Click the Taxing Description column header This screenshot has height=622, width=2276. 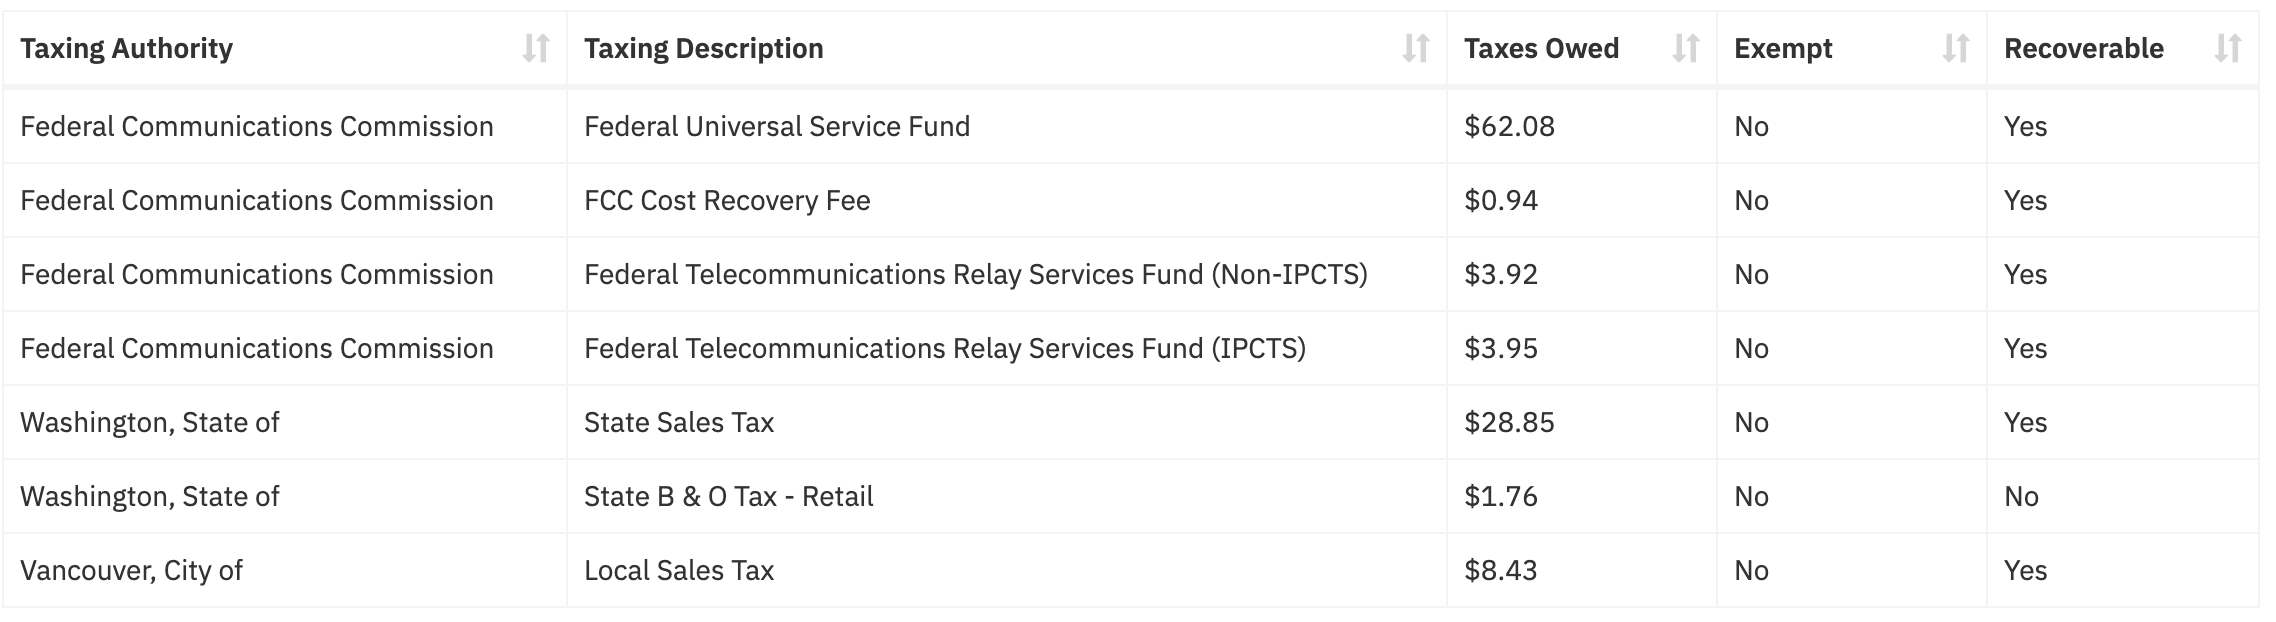pyautogui.click(x=1007, y=48)
